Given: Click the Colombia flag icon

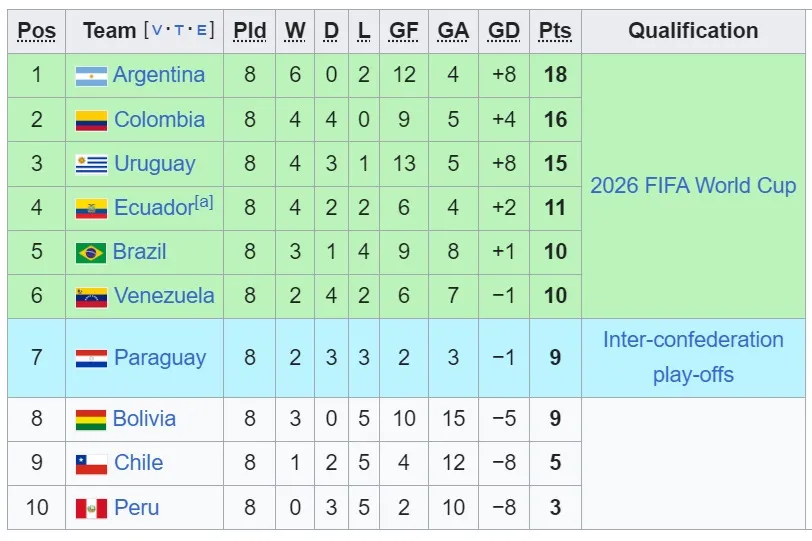Looking at the screenshot, I should [x=91, y=121].
